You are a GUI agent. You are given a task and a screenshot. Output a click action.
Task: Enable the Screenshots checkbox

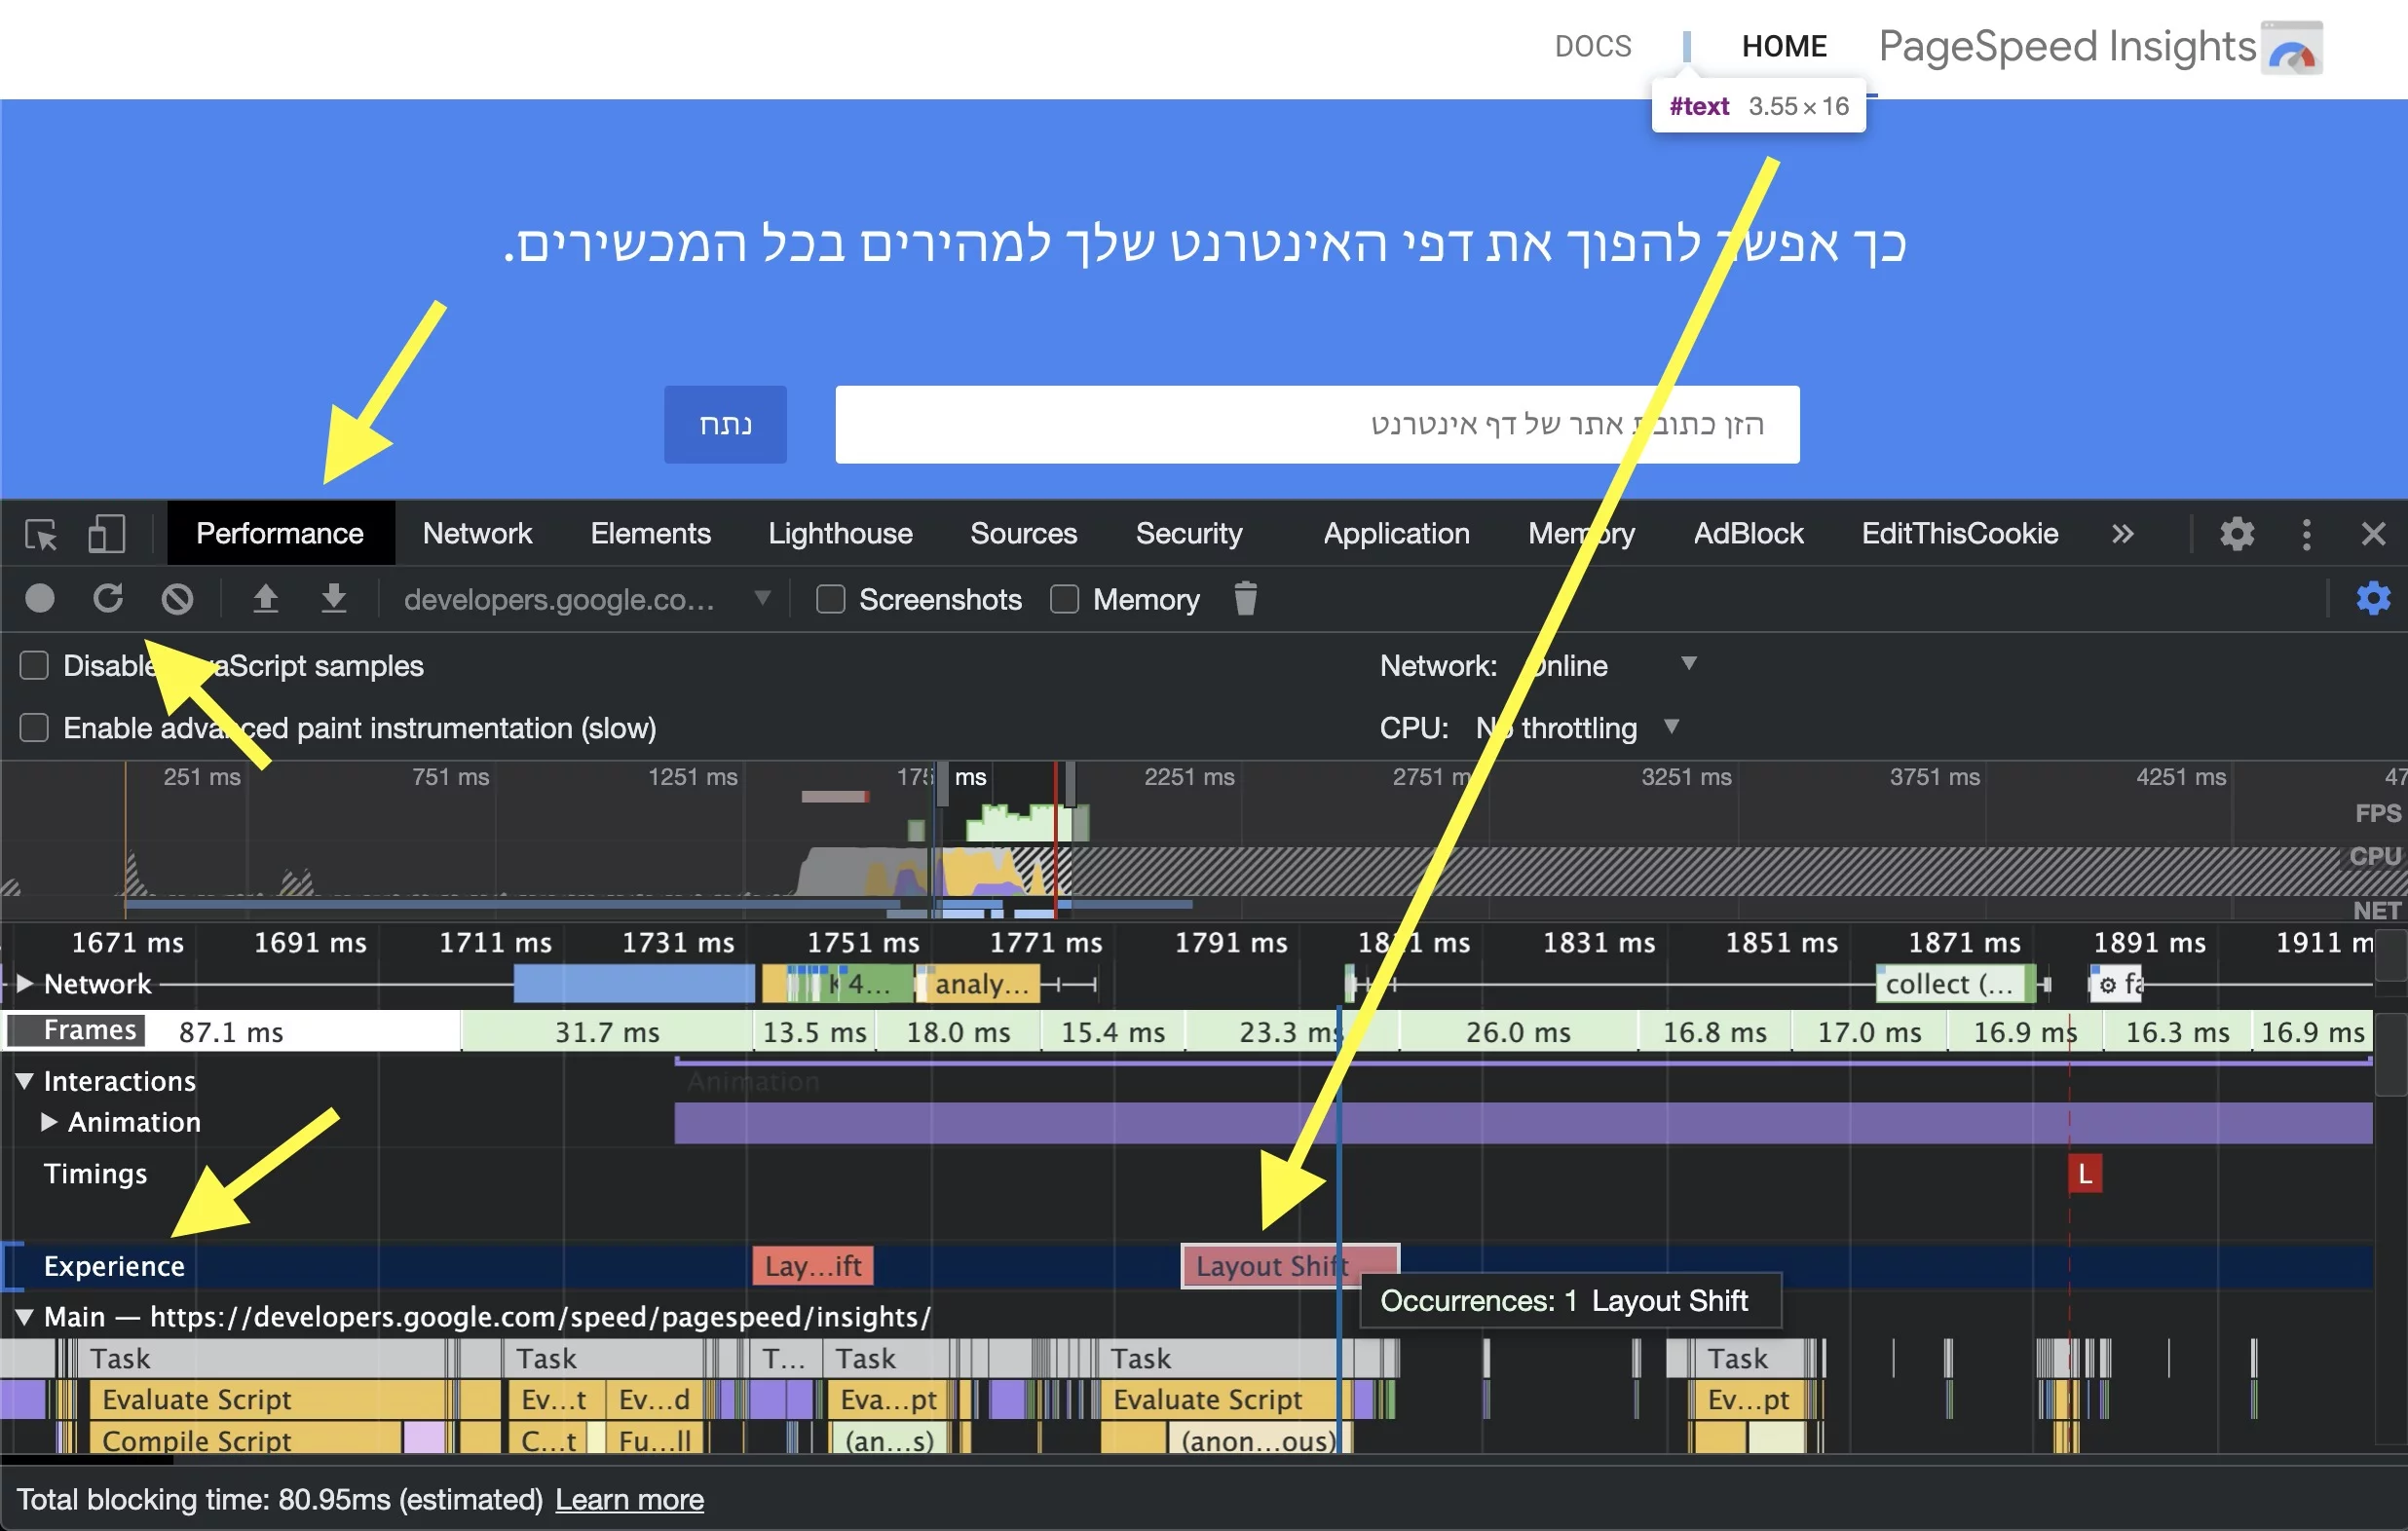pos(830,599)
